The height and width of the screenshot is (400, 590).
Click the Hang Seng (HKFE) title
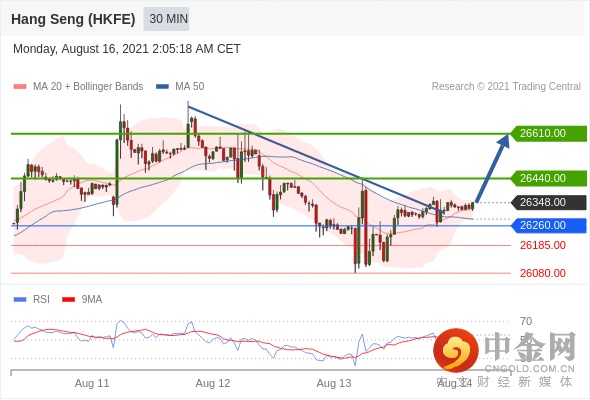[x=73, y=19]
